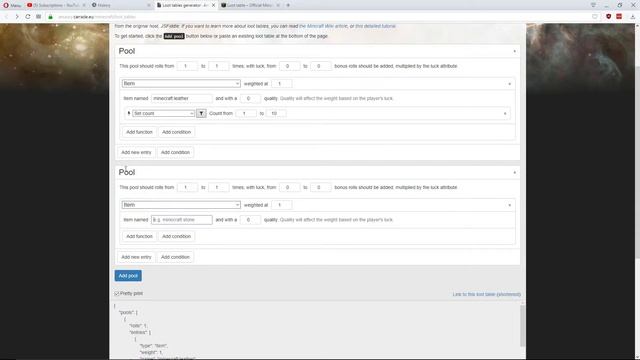The width and height of the screenshot is (640, 360).
Task: Click the empty item name field in second pool
Action: coord(182,220)
